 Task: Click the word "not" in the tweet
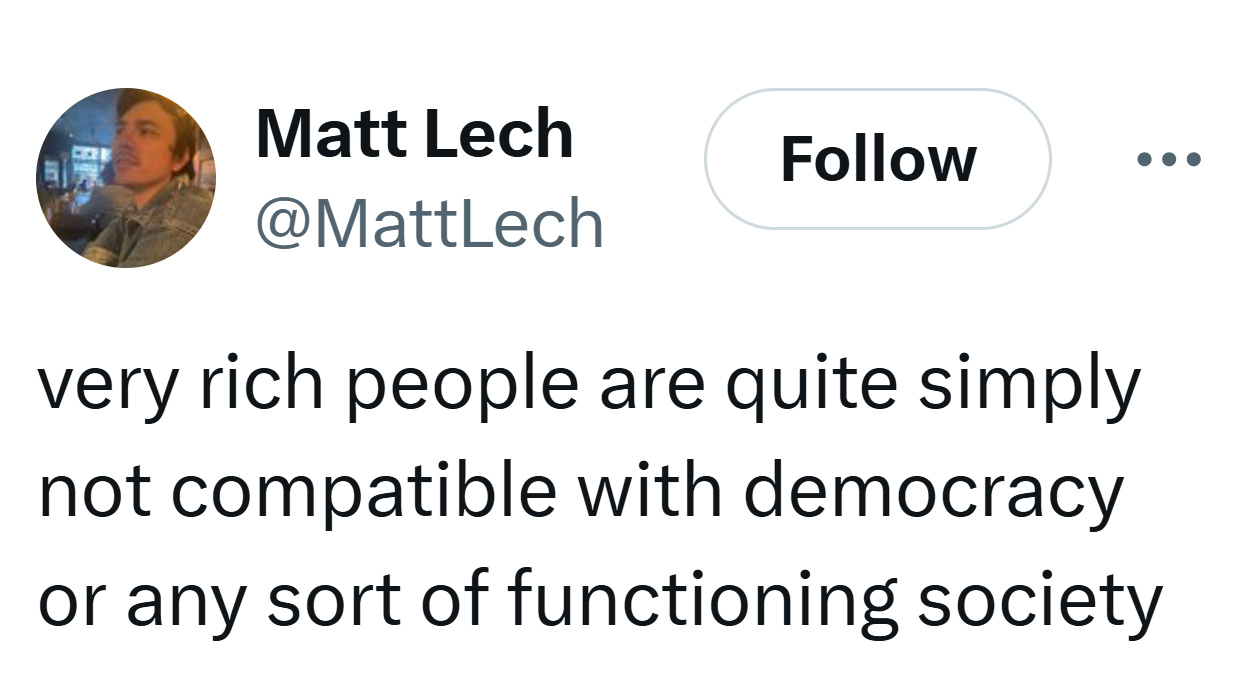pos(96,492)
